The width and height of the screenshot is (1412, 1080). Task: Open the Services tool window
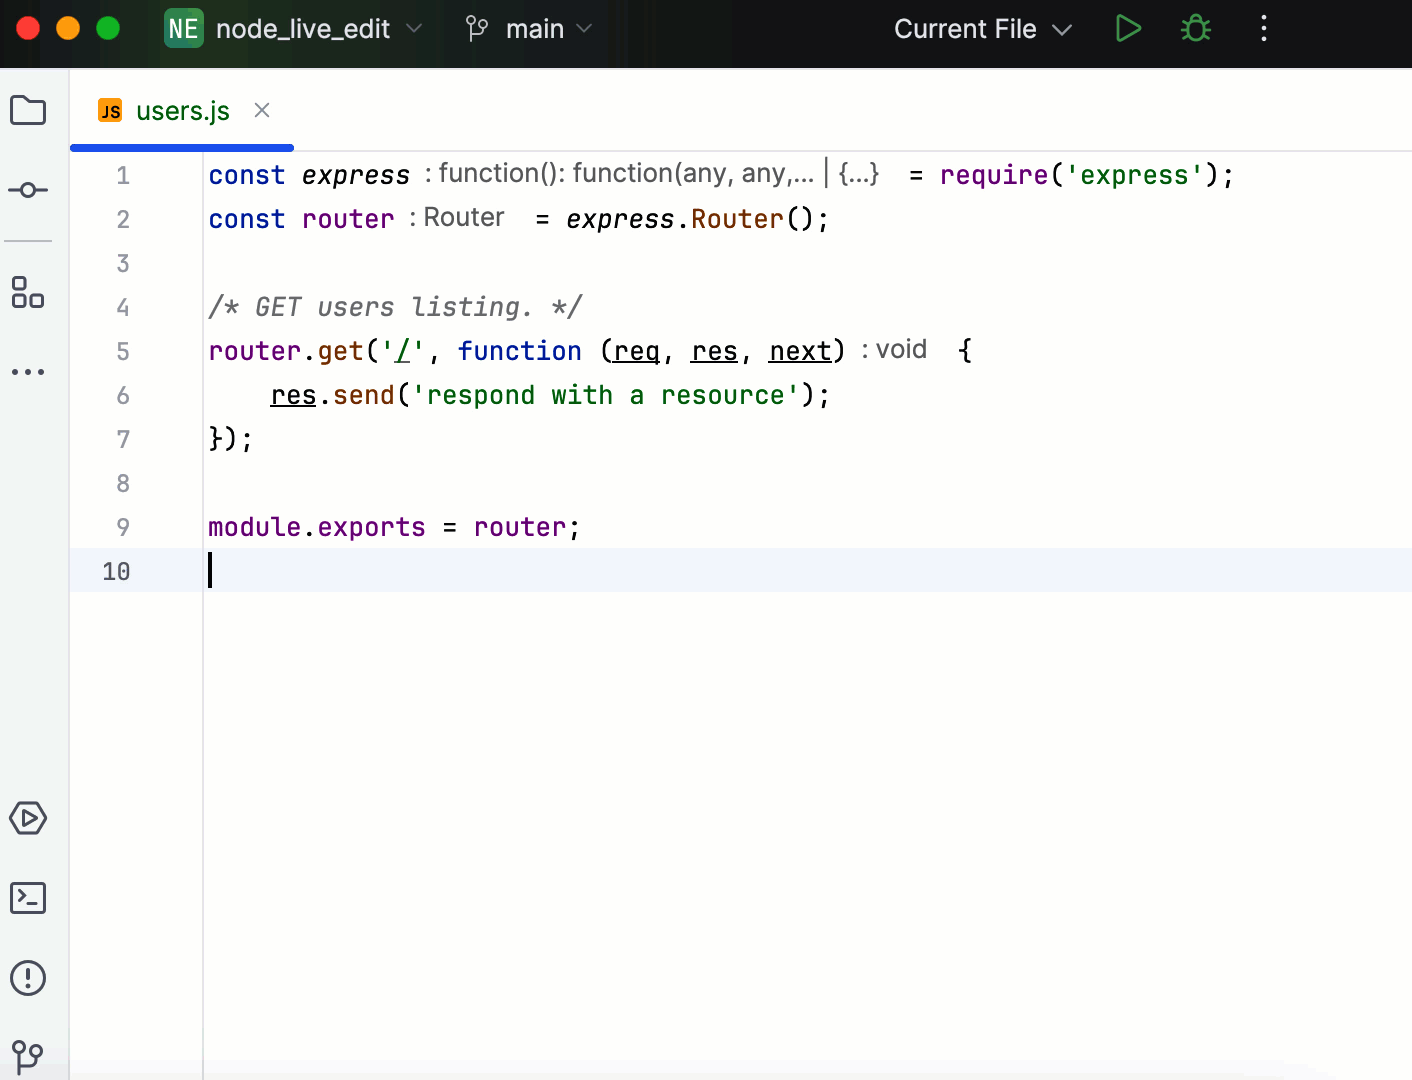28,818
